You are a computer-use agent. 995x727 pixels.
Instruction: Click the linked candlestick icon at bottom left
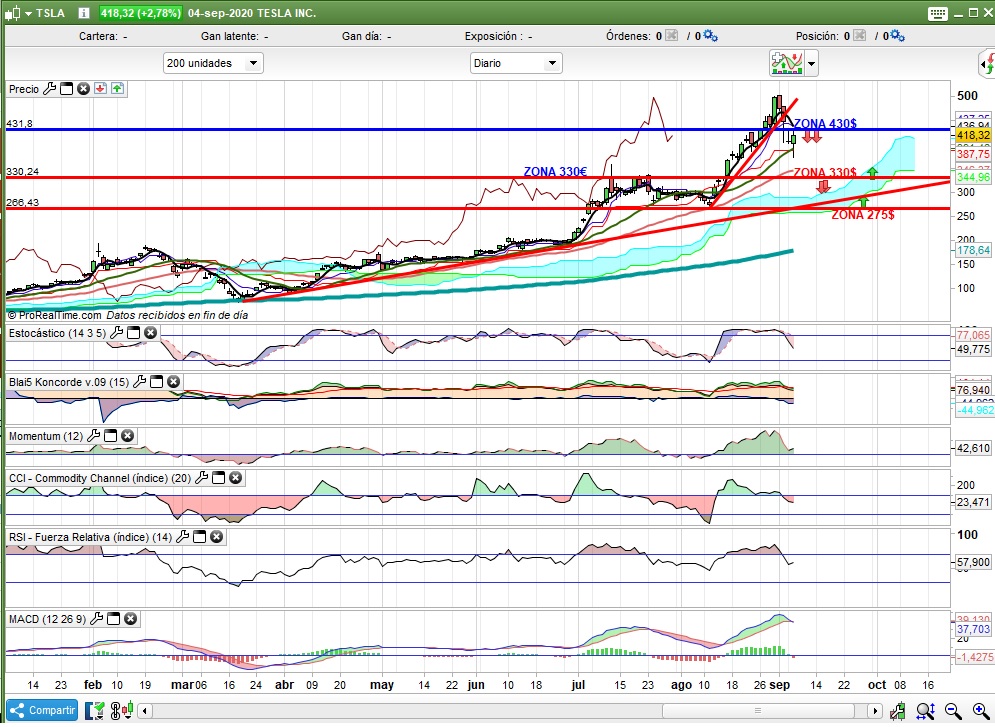click(x=122, y=711)
